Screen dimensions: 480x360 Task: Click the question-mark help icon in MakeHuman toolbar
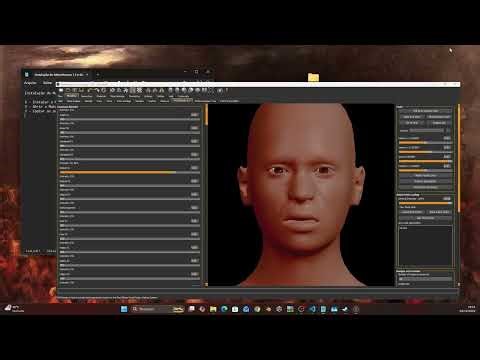click(x=227, y=90)
